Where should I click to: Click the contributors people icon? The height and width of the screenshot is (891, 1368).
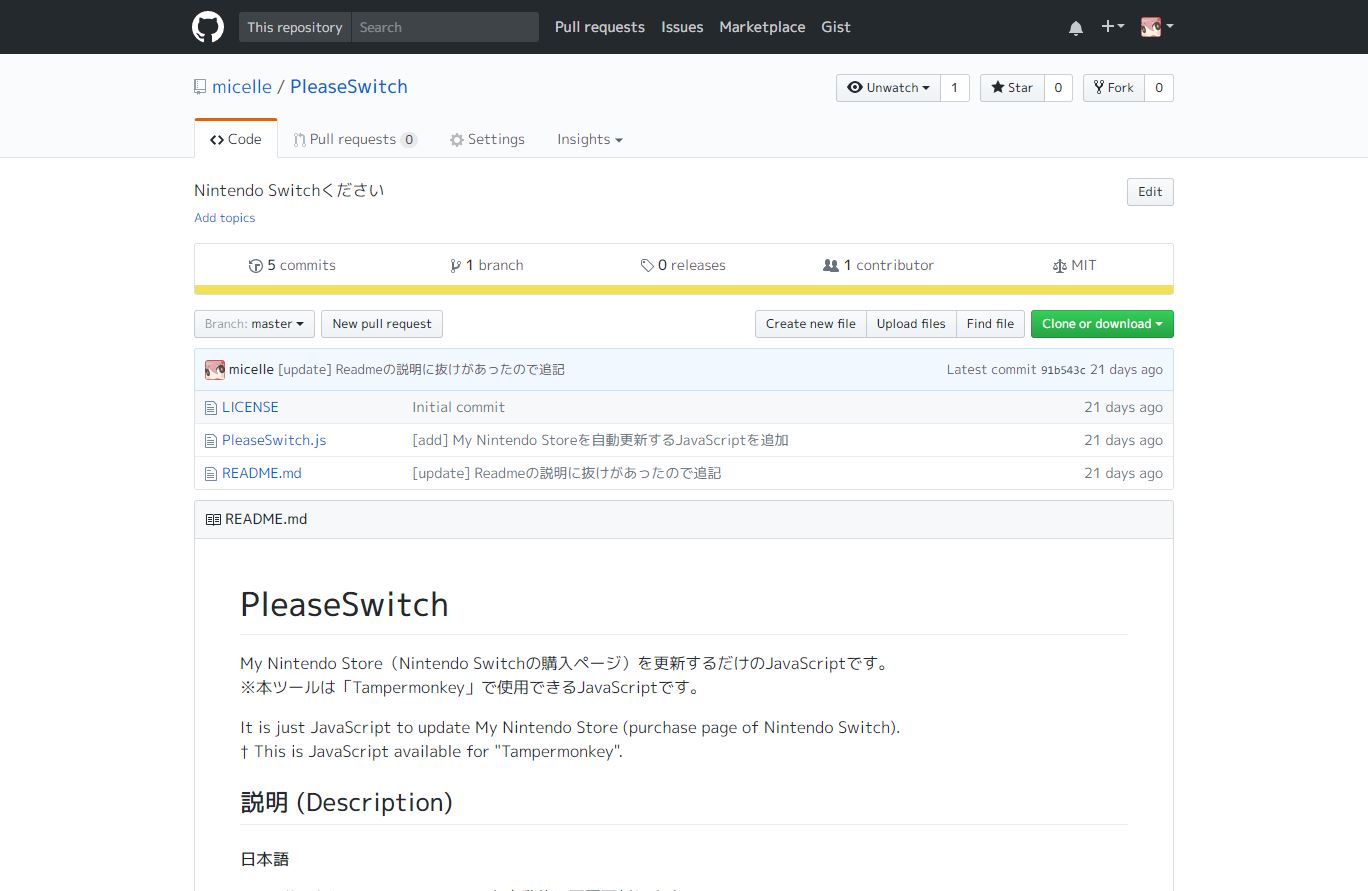click(x=831, y=265)
